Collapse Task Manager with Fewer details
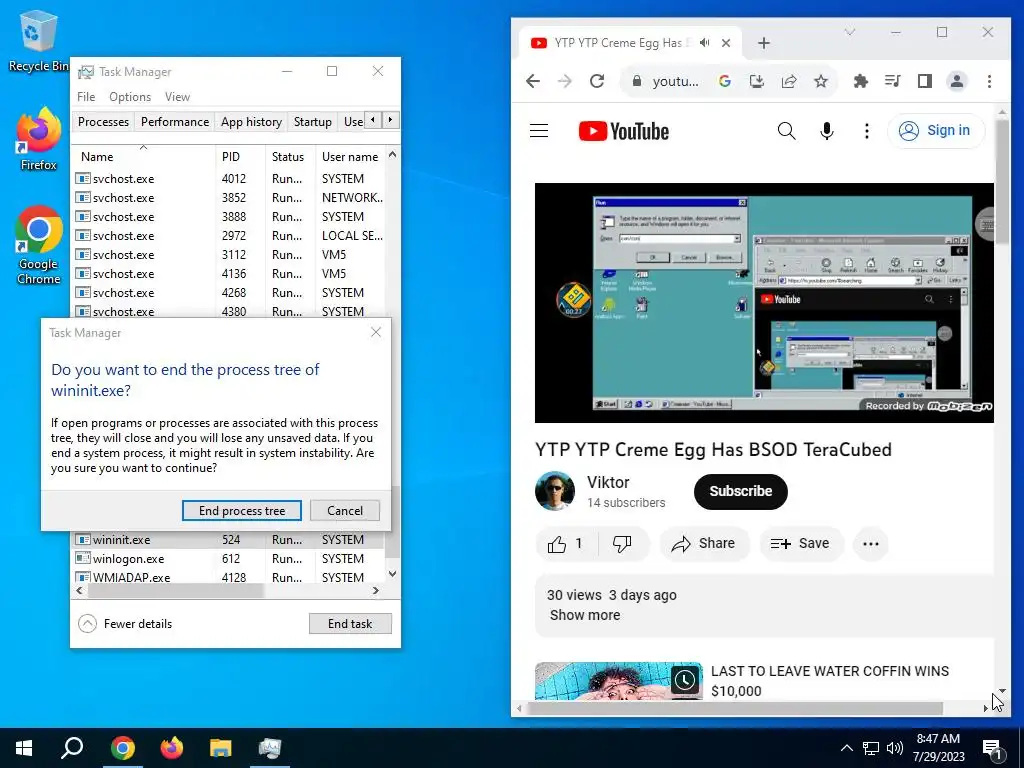Viewport: 1024px width, 768px height. (x=125, y=624)
